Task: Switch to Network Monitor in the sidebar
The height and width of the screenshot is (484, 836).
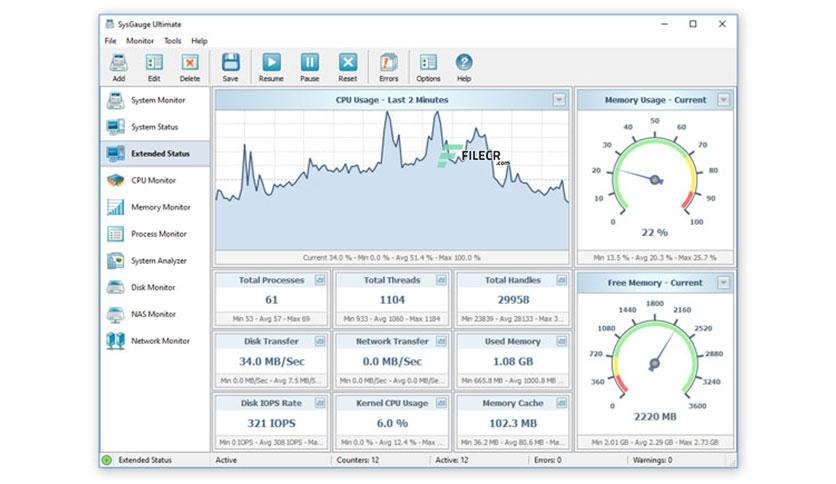Action: (160, 341)
